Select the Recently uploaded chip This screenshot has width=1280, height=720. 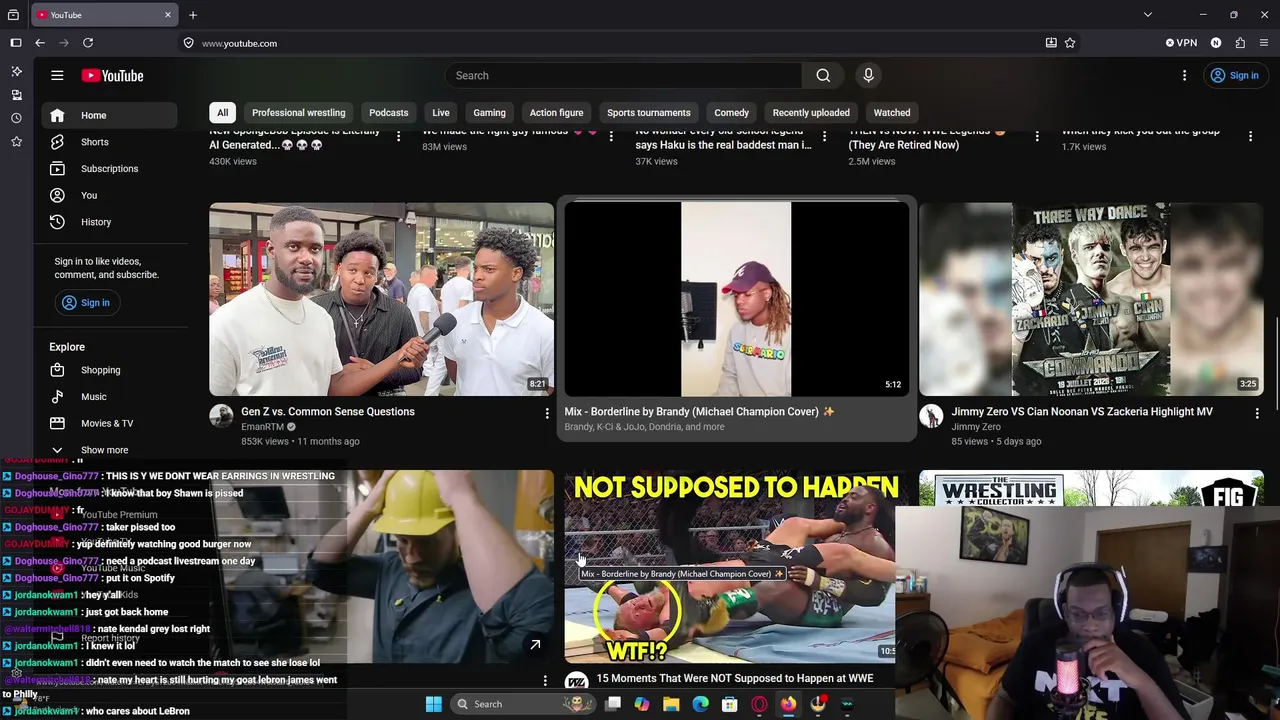tap(811, 113)
